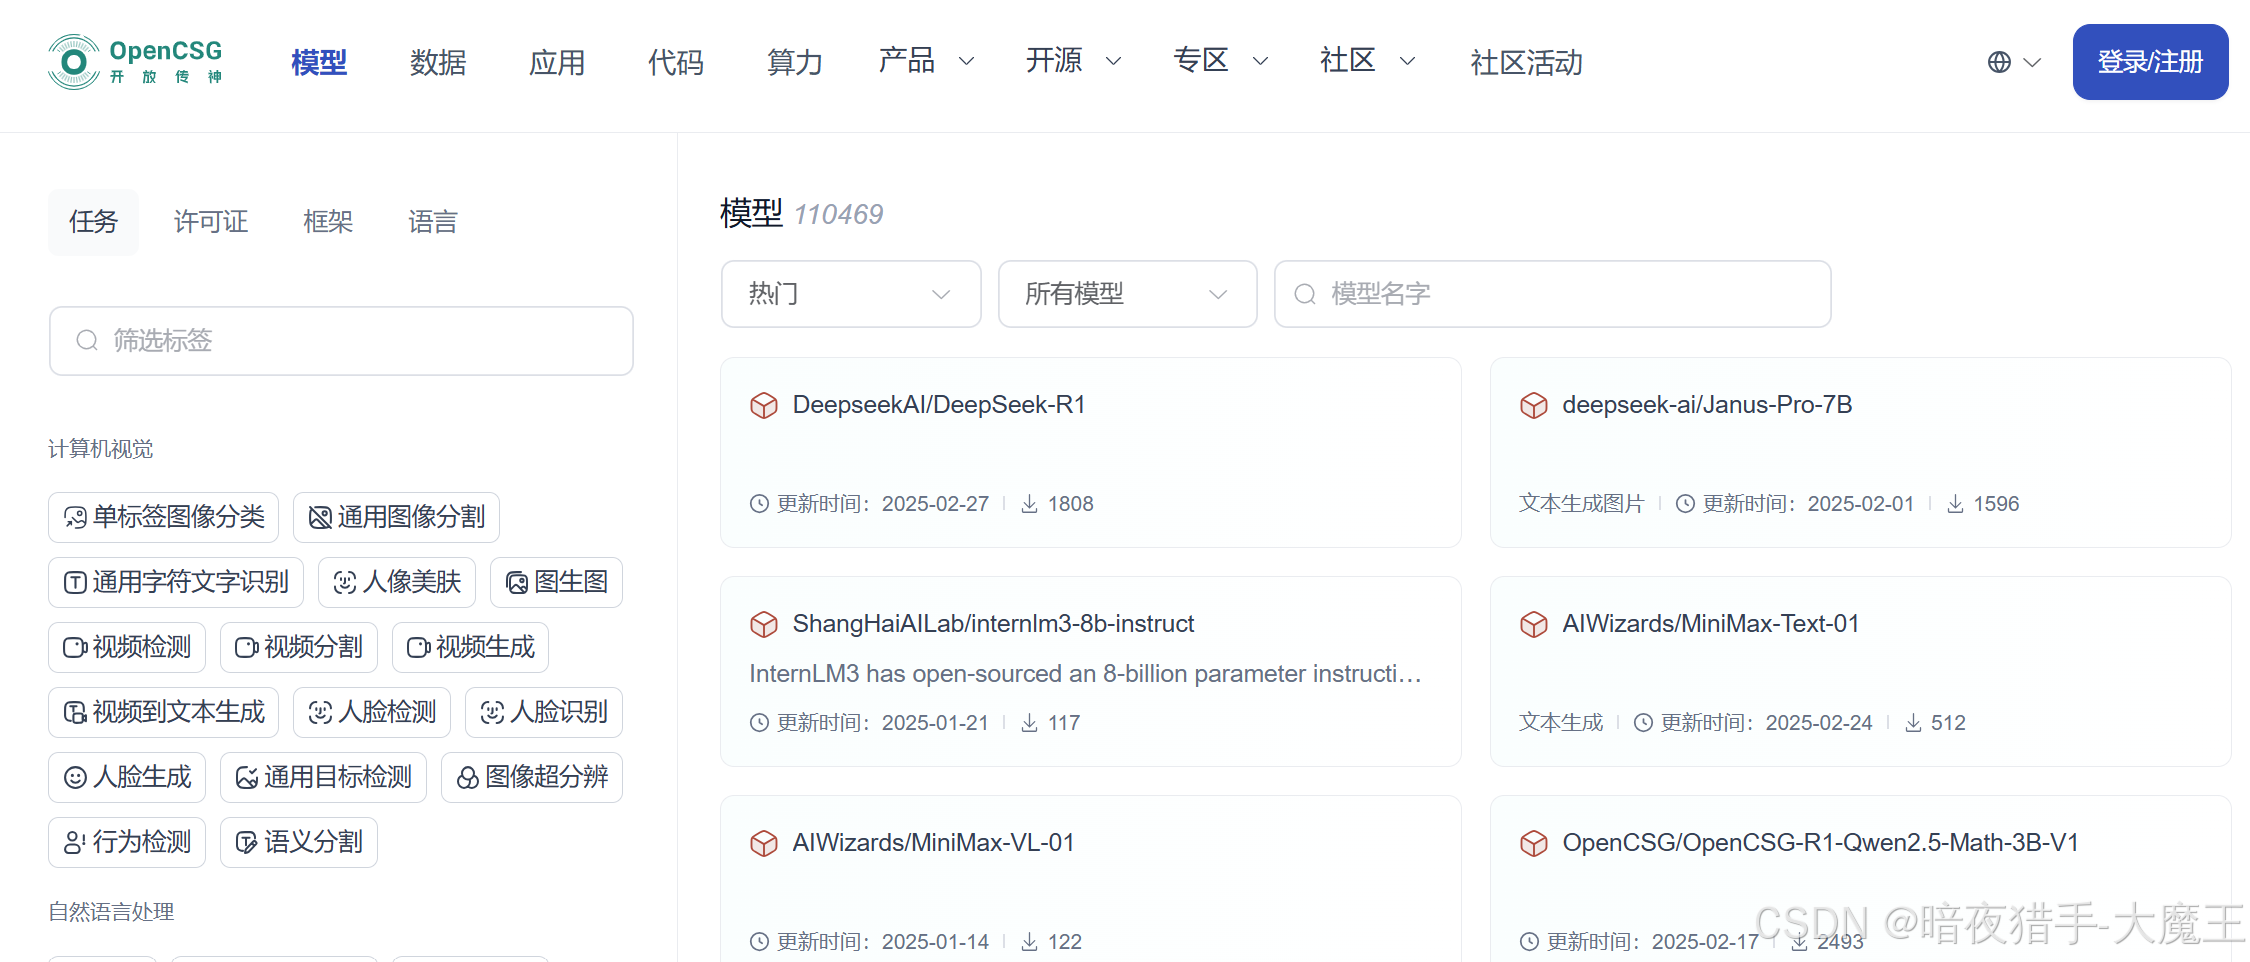Go to the 模型 nav item
Viewport: 2250px width, 962px height.
(x=319, y=62)
